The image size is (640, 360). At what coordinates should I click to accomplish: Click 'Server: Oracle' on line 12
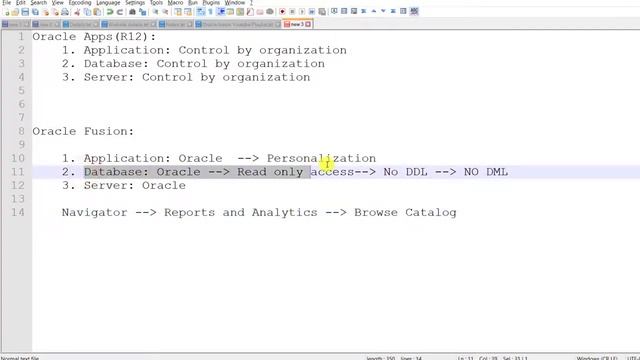135,185
